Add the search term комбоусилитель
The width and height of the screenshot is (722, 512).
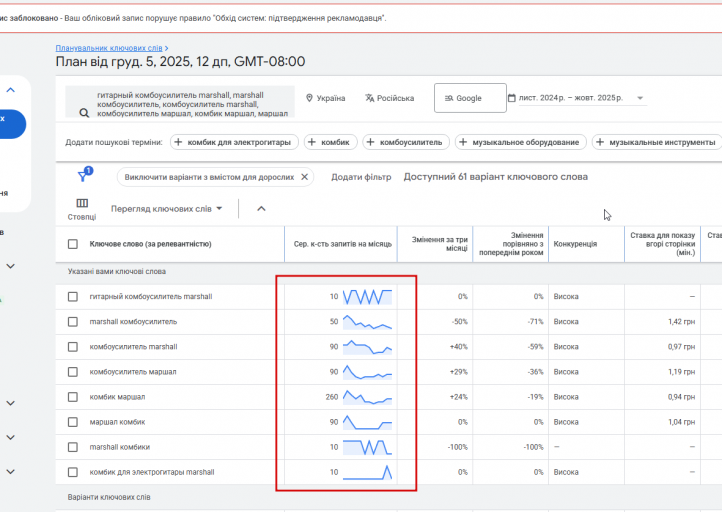(406, 142)
